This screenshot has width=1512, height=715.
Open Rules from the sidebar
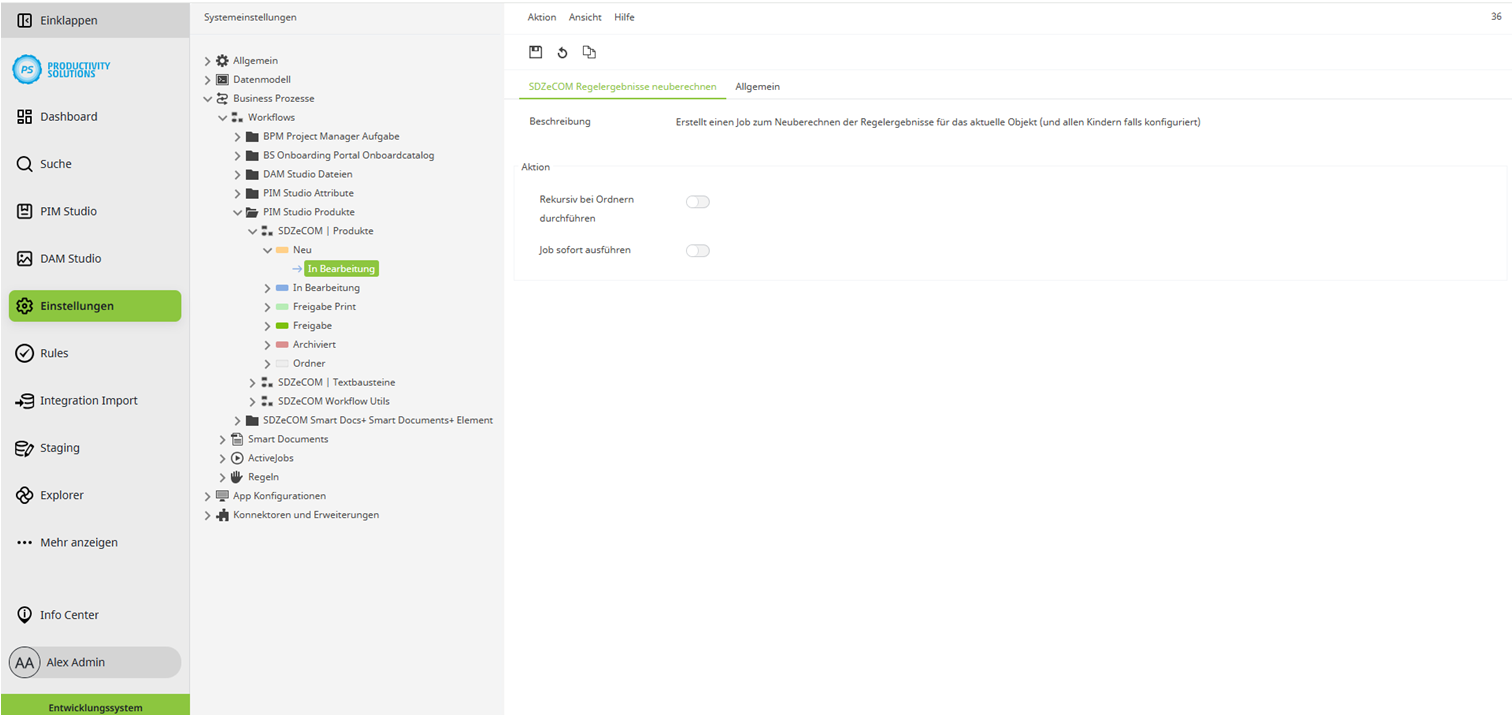(x=52, y=352)
